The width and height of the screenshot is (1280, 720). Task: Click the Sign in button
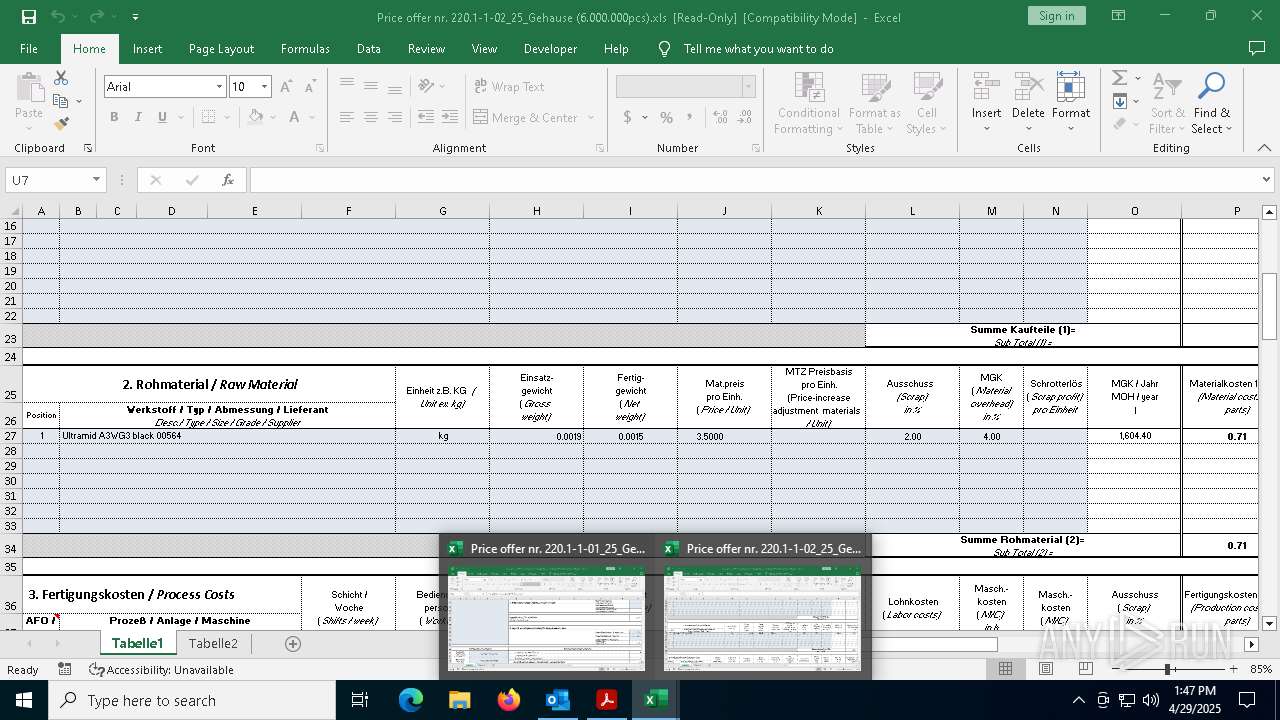click(x=1056, y=16)
